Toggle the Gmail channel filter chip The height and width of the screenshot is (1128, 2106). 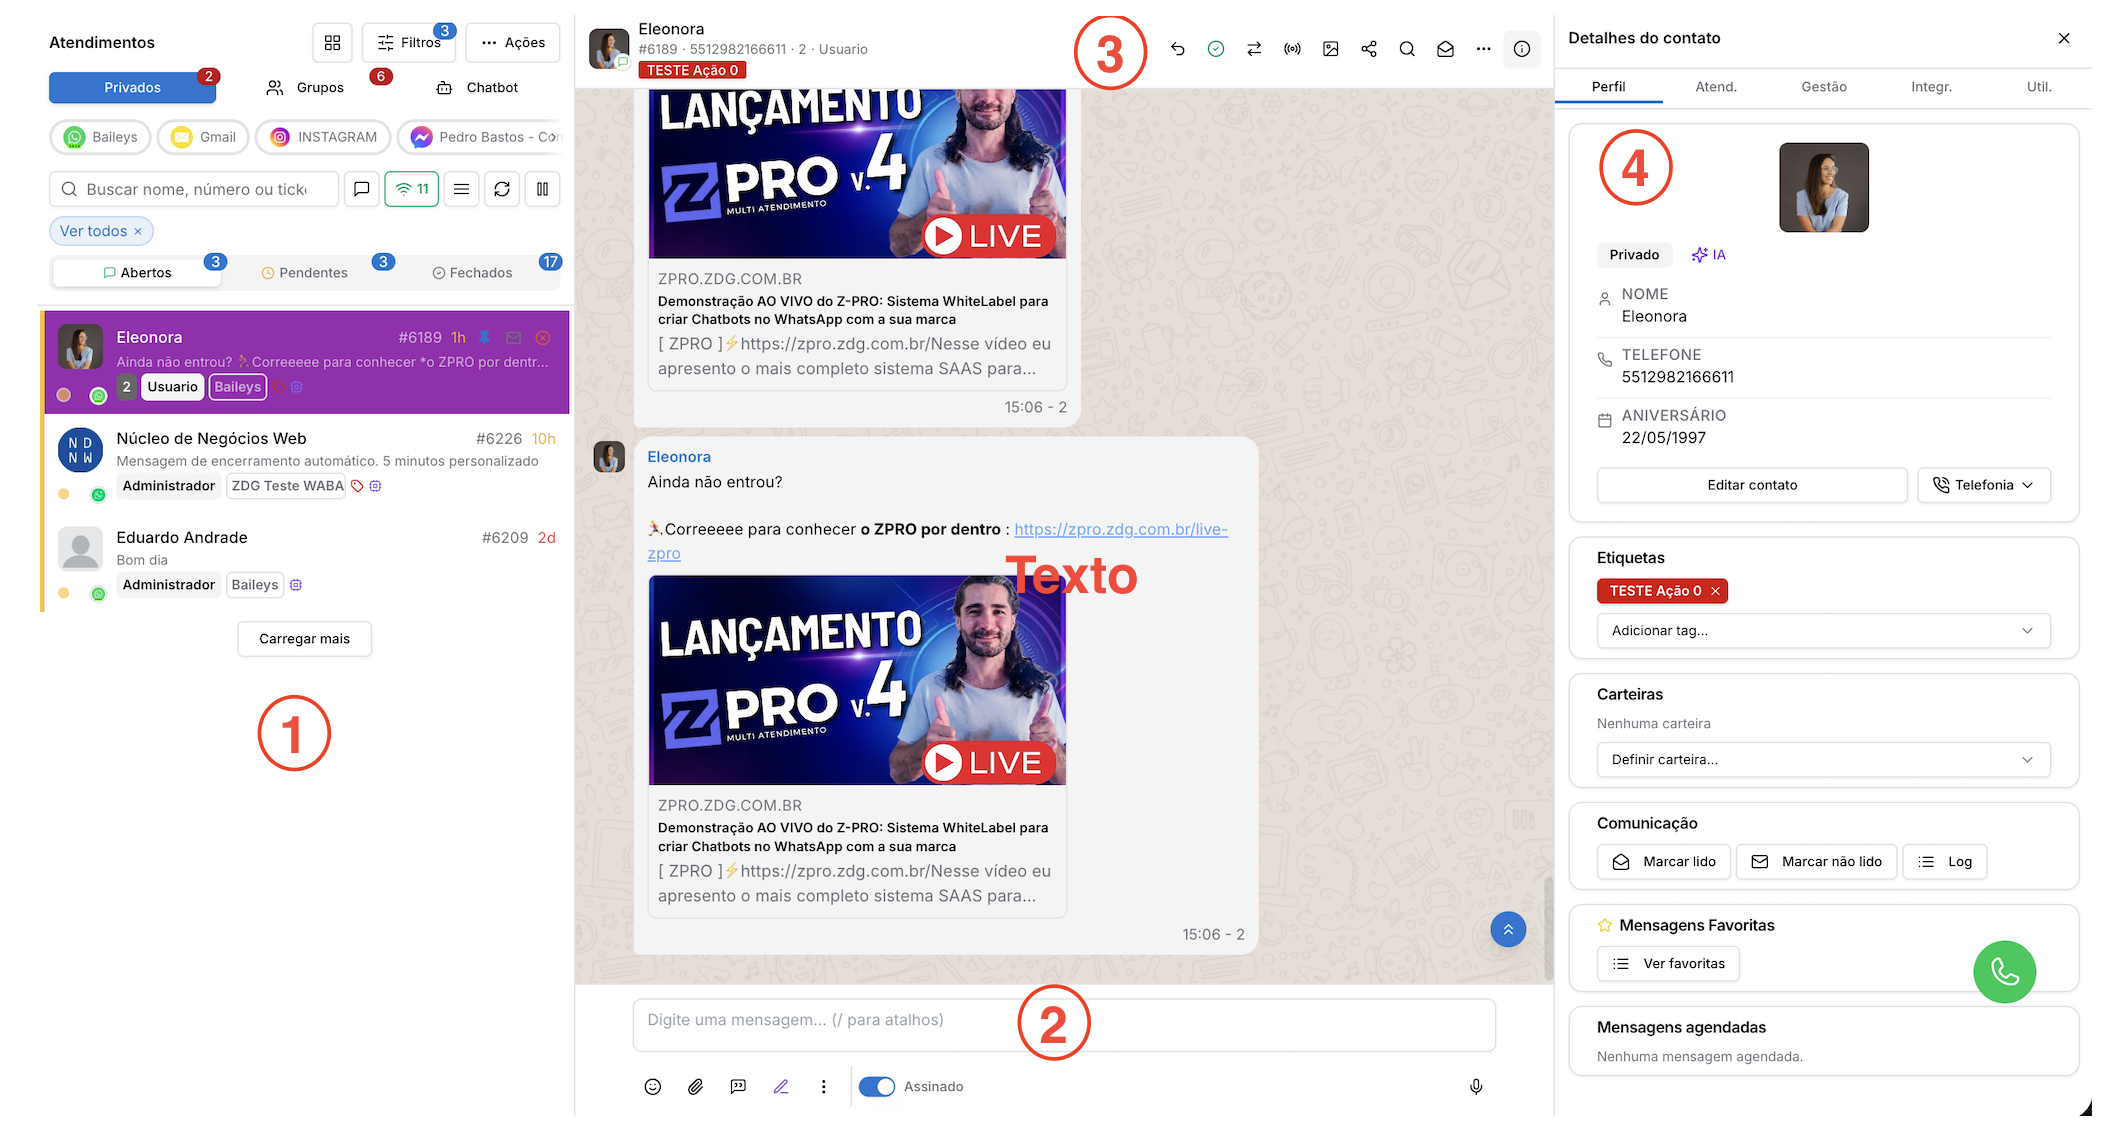pyautogui.click(x=204, y=137)
